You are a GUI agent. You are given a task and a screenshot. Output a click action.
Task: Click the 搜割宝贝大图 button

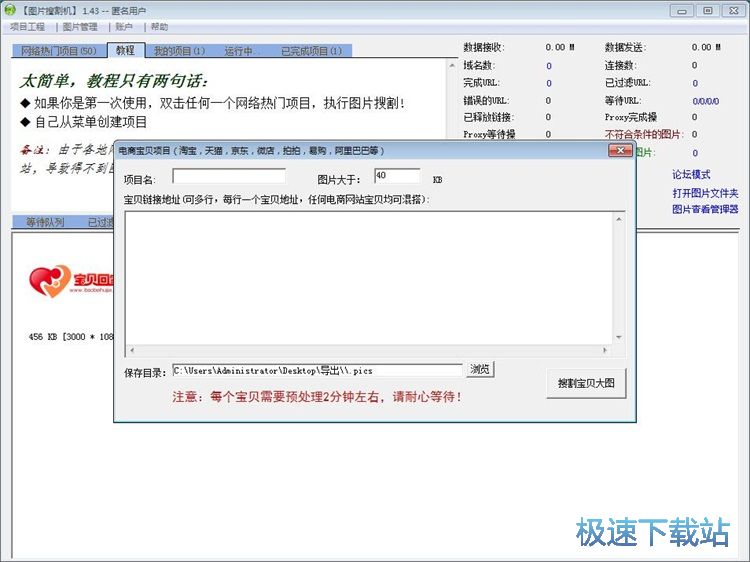click(x=586, y=383)
